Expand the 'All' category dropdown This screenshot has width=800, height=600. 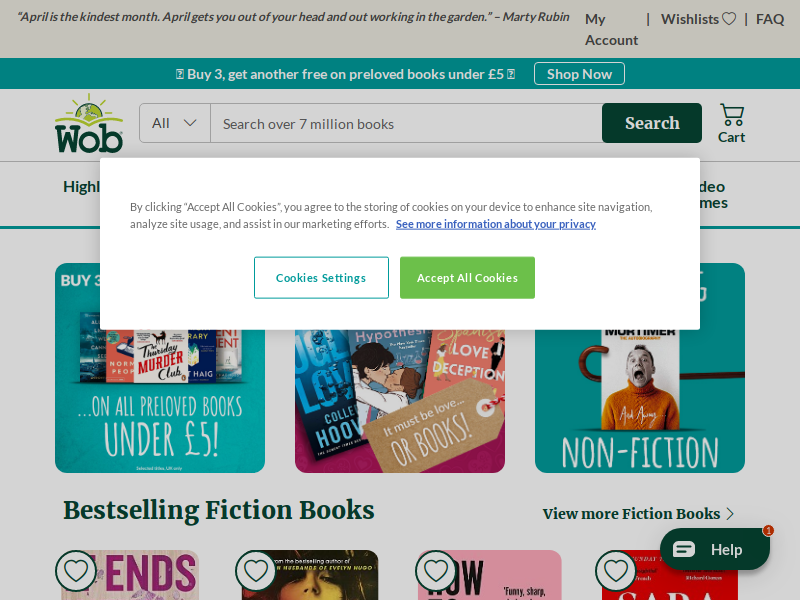pos(174,123)
